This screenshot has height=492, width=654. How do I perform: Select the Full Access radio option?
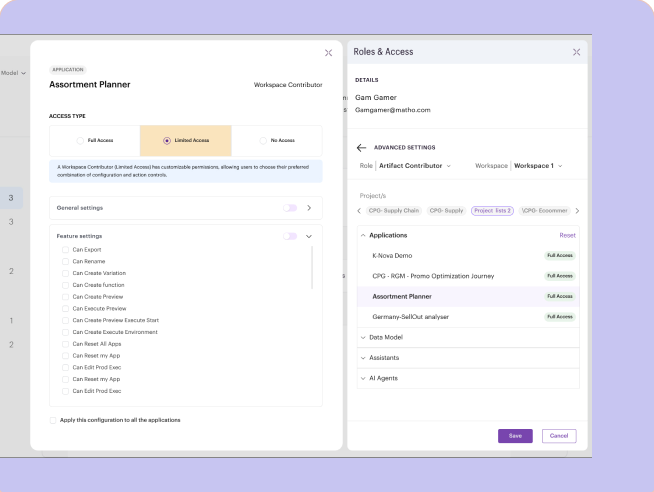pyautogui.click(x=80, y=141)
